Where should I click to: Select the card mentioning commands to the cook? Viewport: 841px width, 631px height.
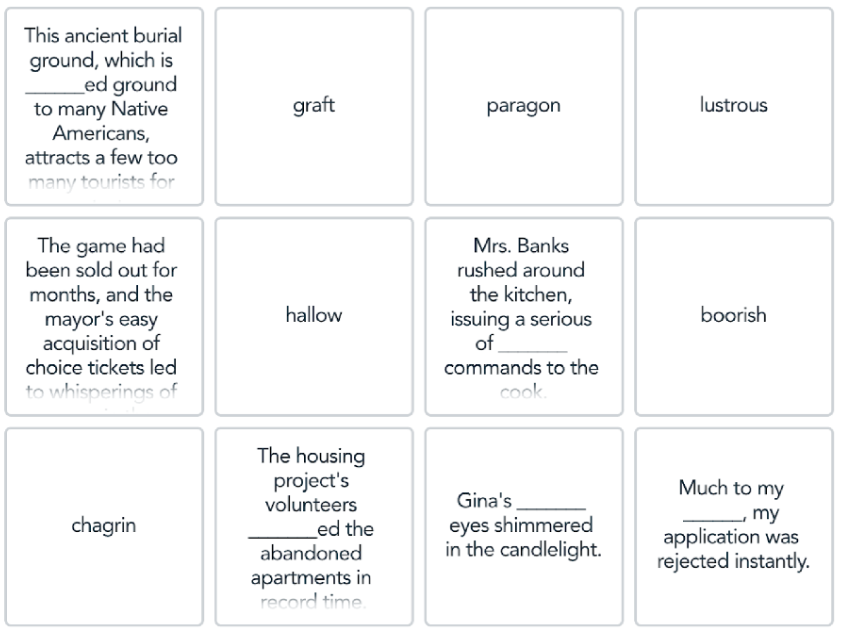click(x=523, y=315)
